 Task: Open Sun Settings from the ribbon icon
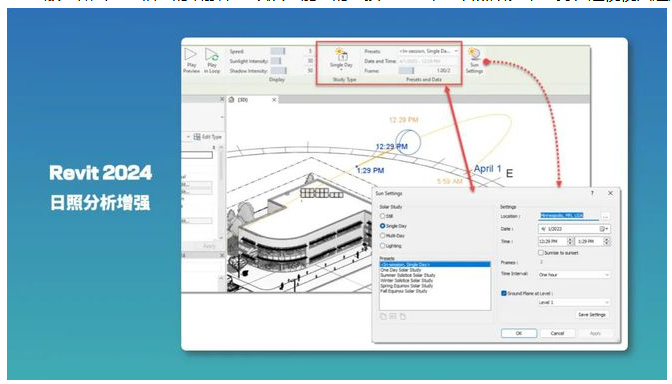click(474, 54)
